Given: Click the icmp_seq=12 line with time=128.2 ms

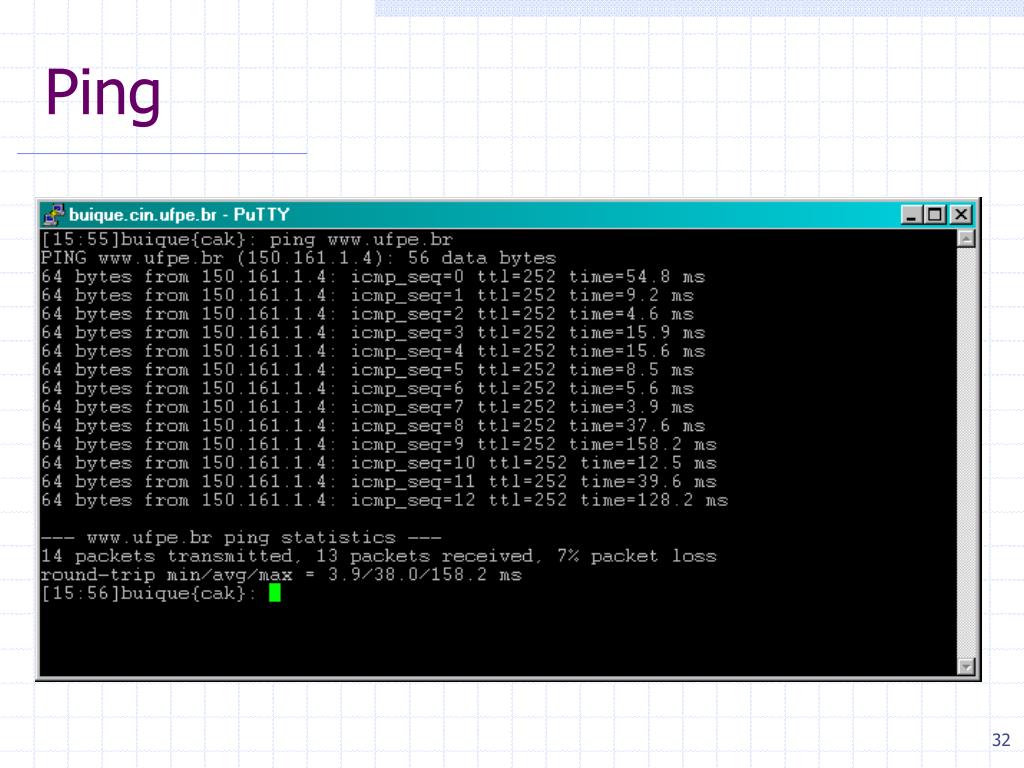Looking at the screenshot, I should pos(384,500).
